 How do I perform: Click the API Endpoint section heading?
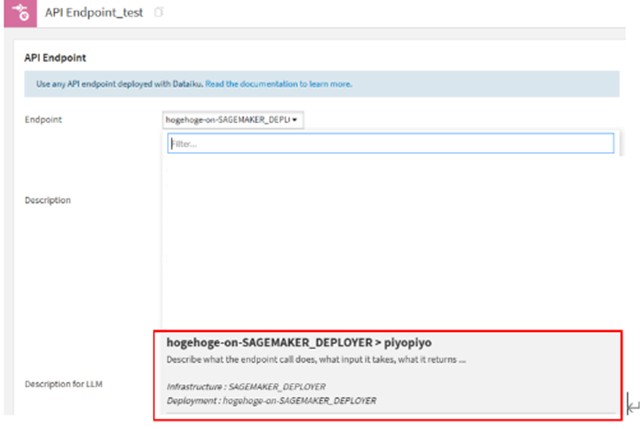point(55,58)
